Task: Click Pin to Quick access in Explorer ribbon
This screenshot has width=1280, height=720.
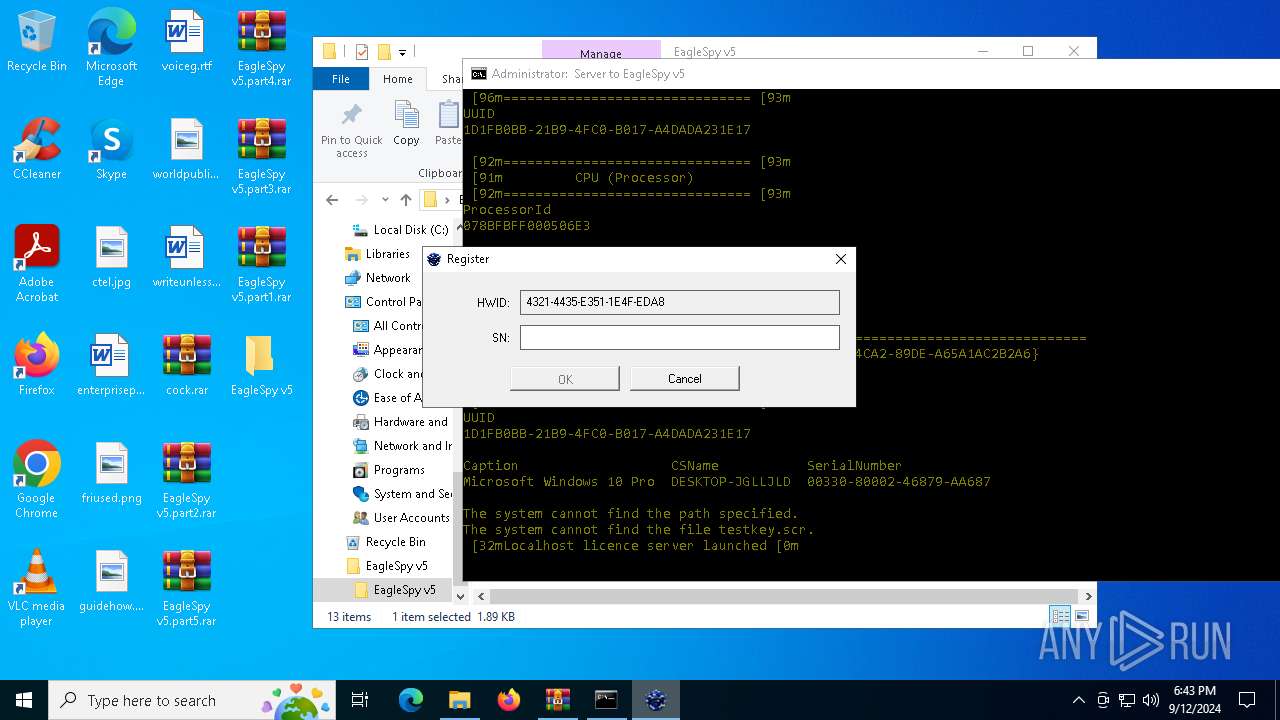Action: point(351,130)
